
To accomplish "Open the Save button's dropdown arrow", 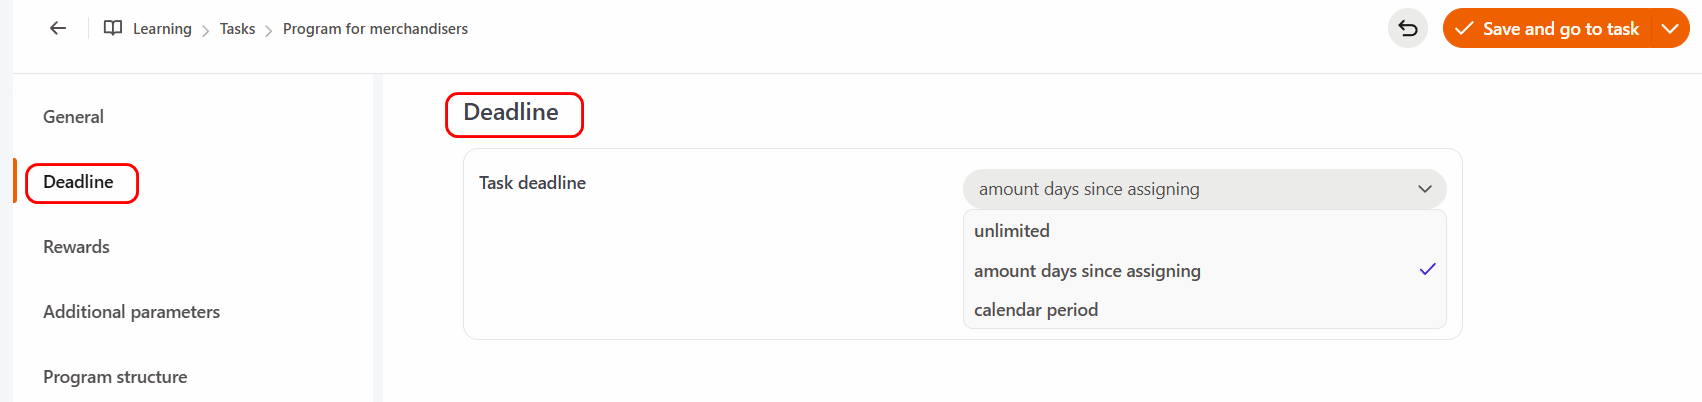I will [1669, 28].
